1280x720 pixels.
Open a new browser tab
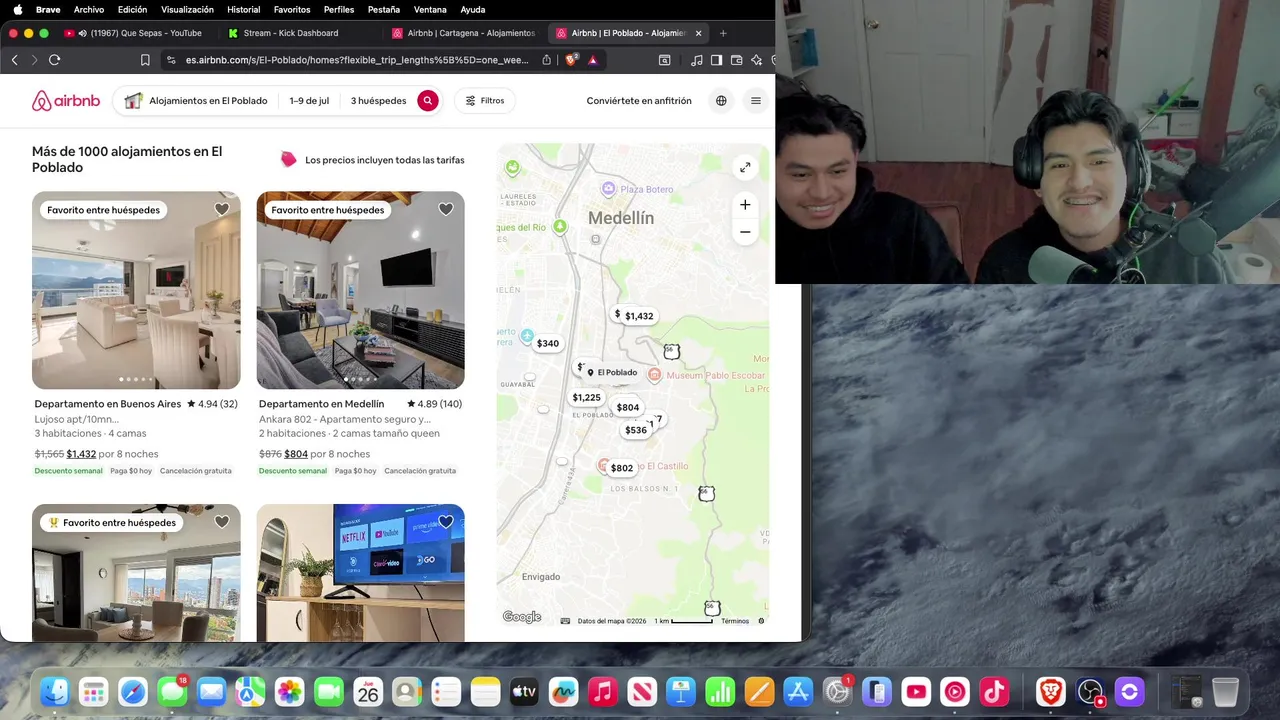(x=723, y=33)
